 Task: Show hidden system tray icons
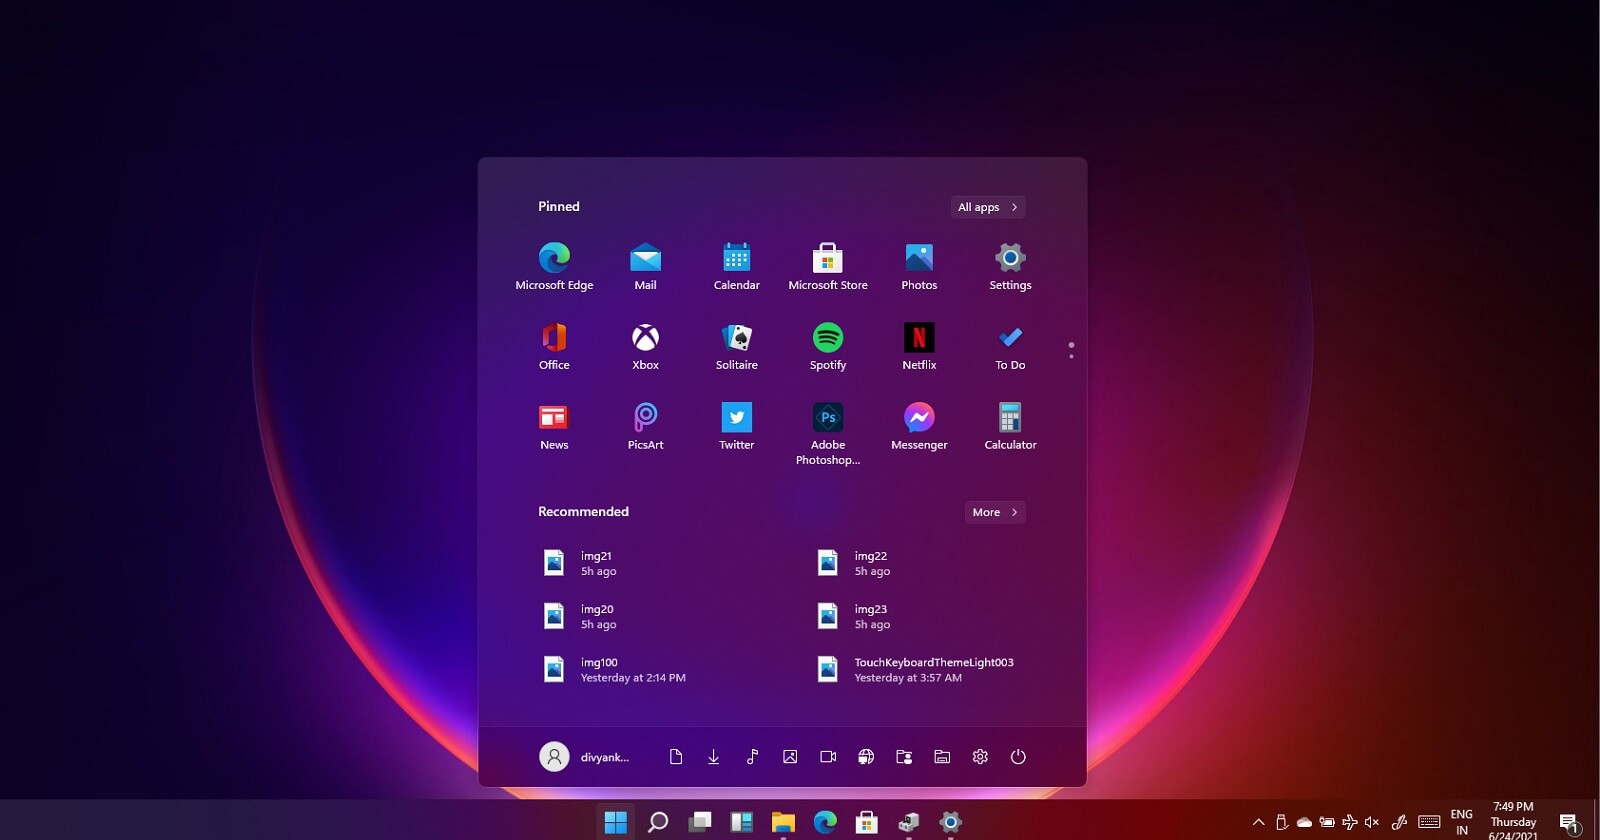pyautogui.click(x=1258, y=822)
